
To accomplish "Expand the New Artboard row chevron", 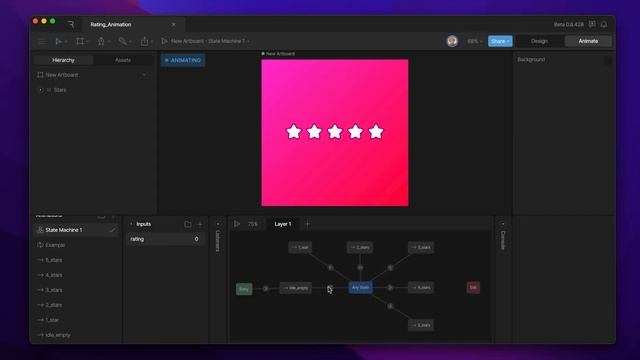I will pos(144,75).
